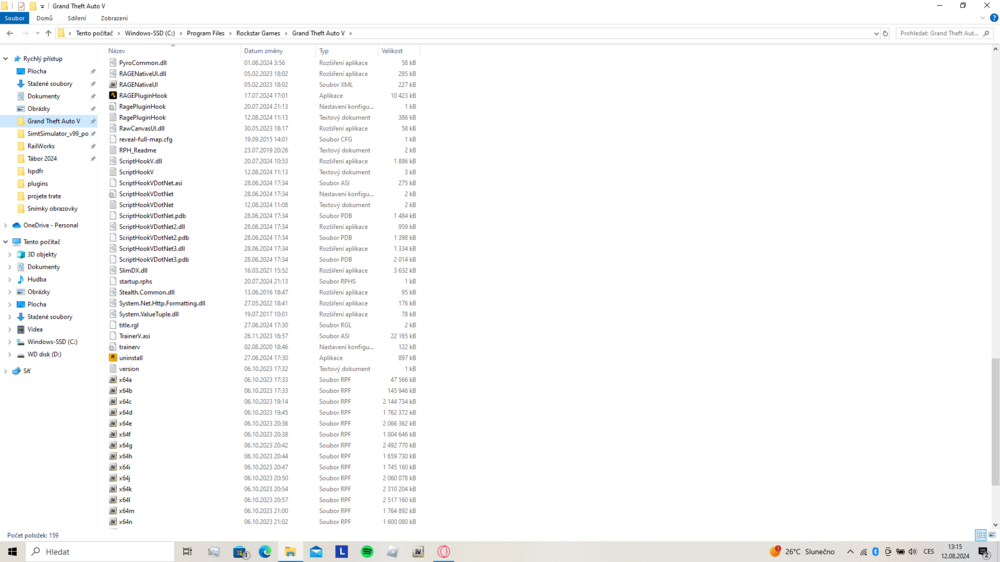
Task: Open the Soubor menu
Action: coord(14,18)
